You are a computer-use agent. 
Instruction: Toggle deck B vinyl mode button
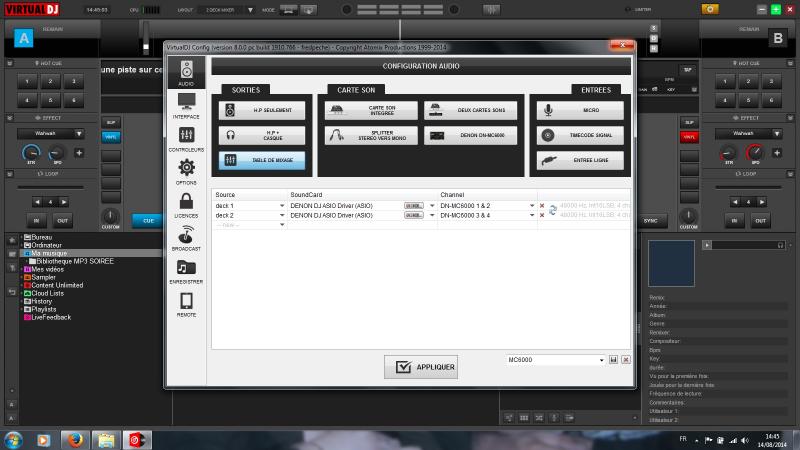coord(689,137)
